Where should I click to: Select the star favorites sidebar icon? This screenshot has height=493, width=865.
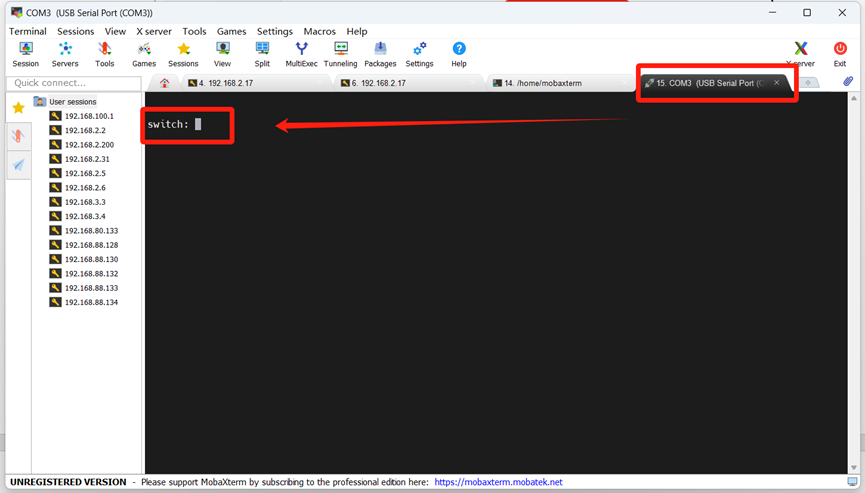(18, 108)
